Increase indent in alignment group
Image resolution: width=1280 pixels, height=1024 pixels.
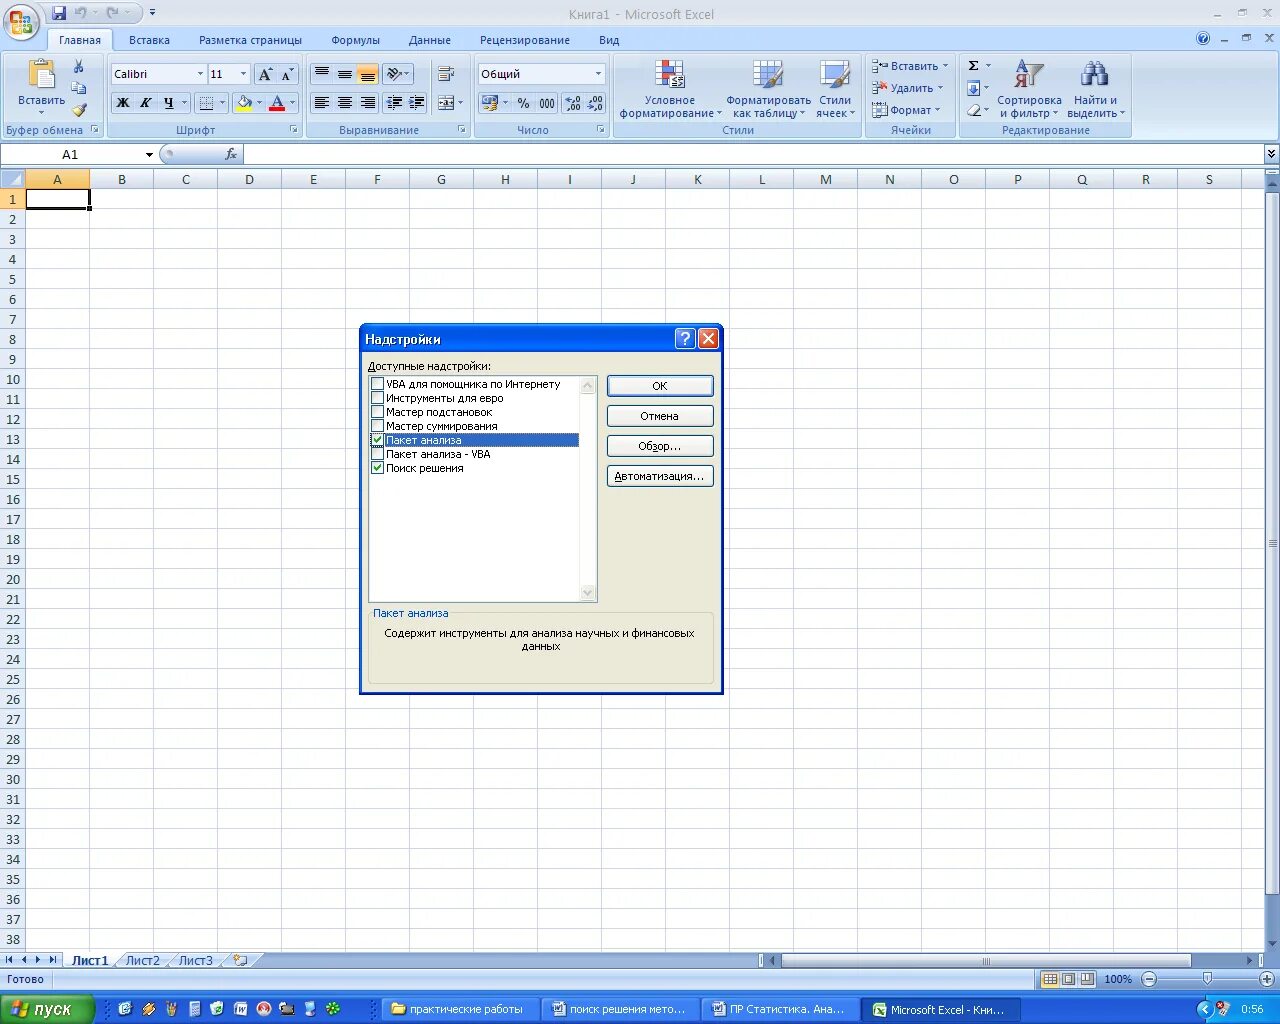(417, 102)
